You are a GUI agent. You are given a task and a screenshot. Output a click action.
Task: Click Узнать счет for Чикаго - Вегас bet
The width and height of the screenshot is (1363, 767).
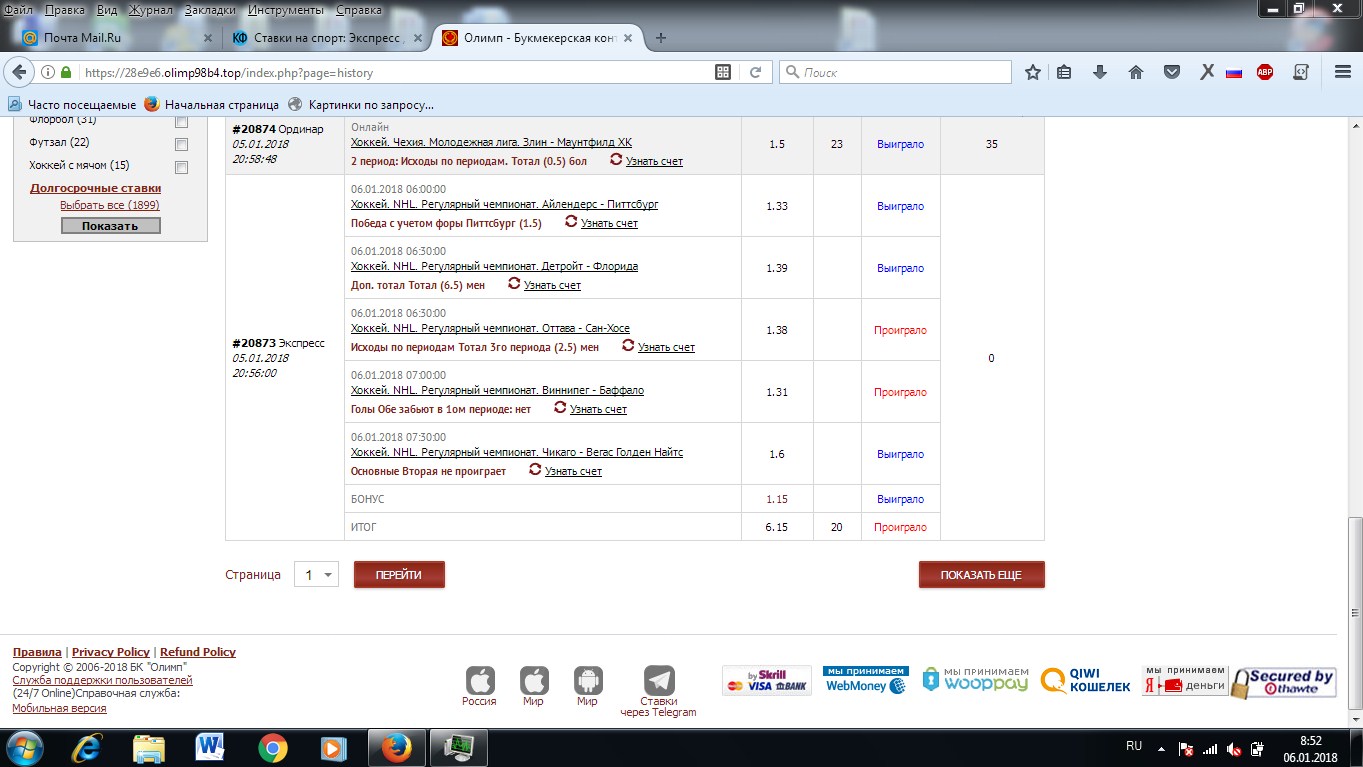click(573, 471)
